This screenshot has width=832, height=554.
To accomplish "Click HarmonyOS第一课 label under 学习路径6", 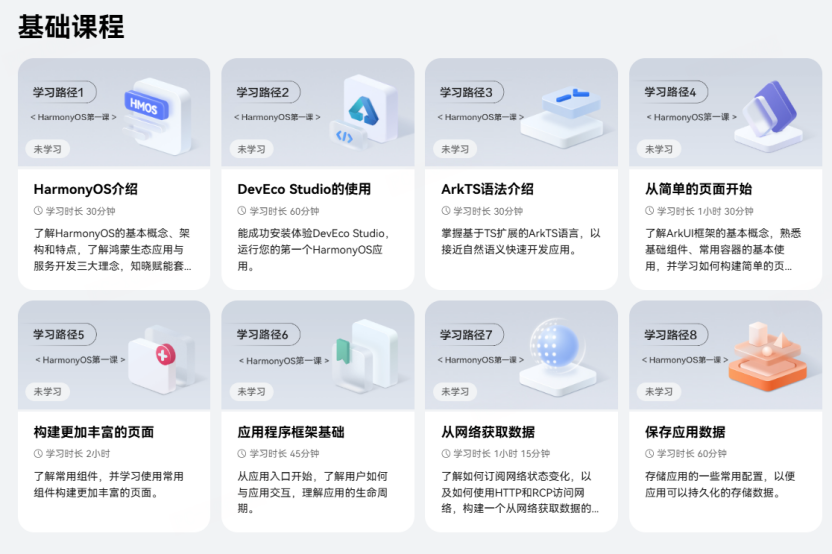I will 284,361.
